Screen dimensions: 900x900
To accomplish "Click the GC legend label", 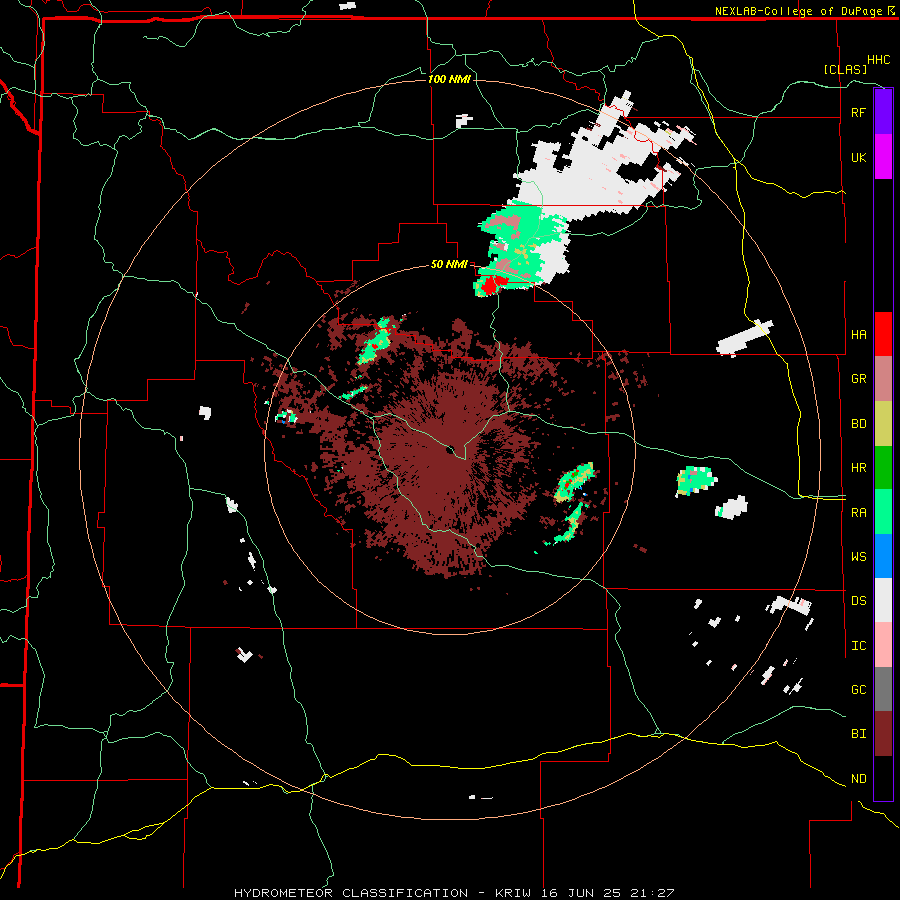I will point(858,690).
